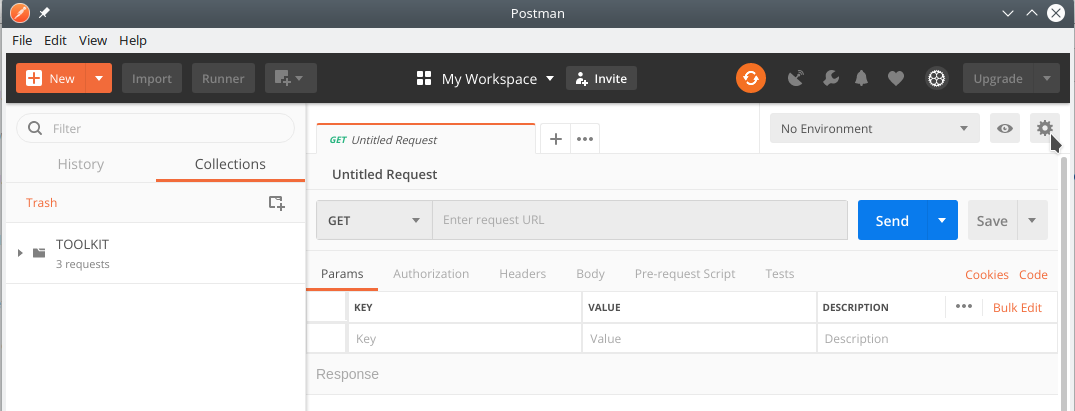Screen dimensions: 1075x411
Task: Open the user avatar icon menu
Action: [x=936, y=78]
